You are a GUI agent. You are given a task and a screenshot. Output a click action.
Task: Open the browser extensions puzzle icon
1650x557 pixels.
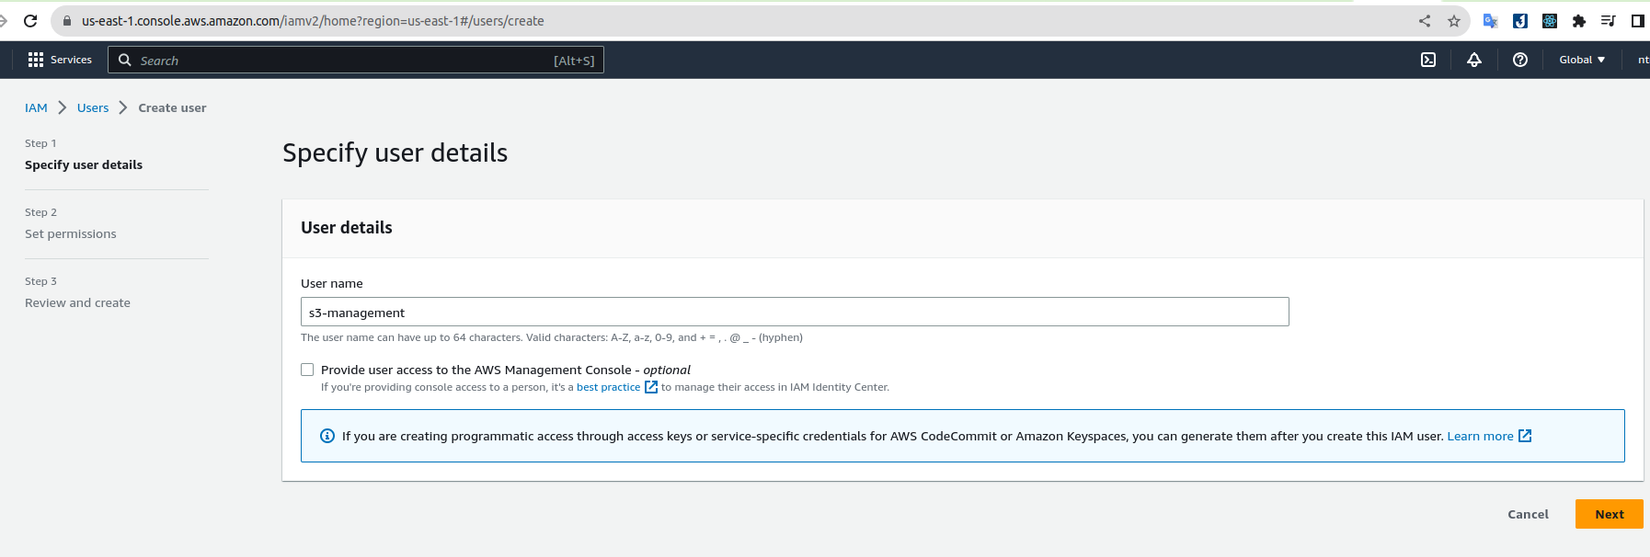(x=1579, y=21)
